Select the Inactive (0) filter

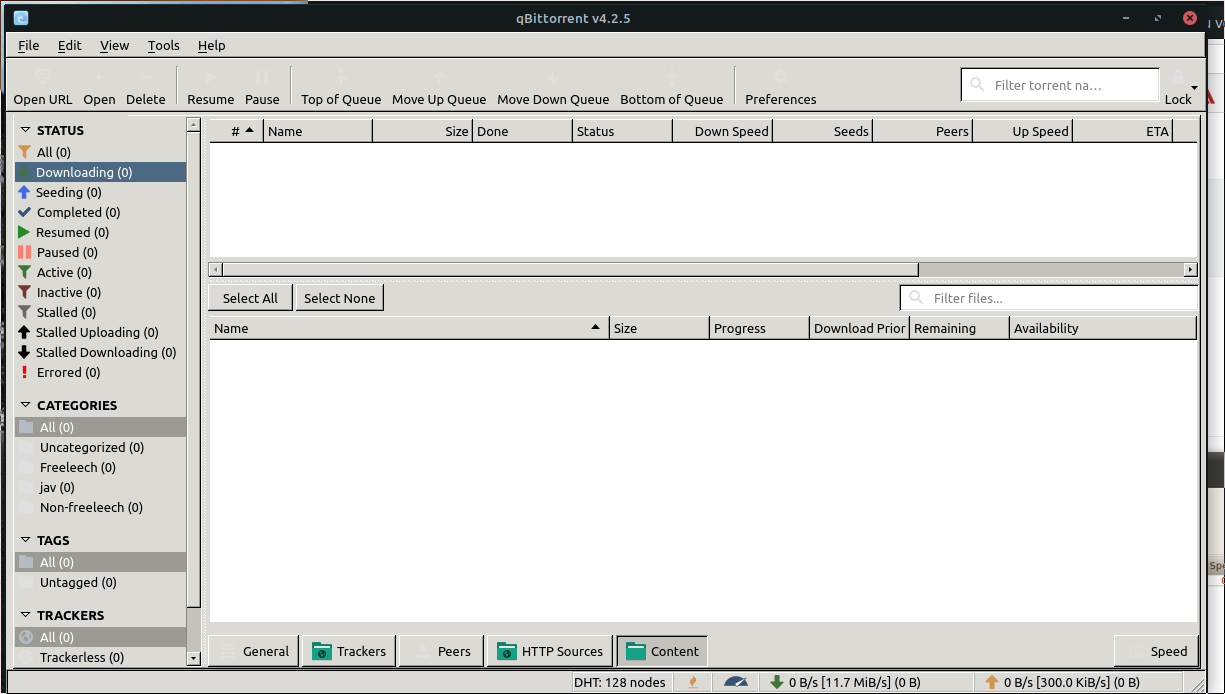click(x=100, y=292)
